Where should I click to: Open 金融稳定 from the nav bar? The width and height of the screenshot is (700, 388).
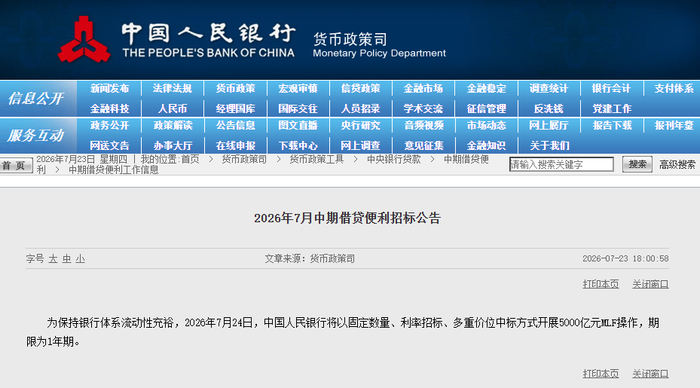click(486, 88)
